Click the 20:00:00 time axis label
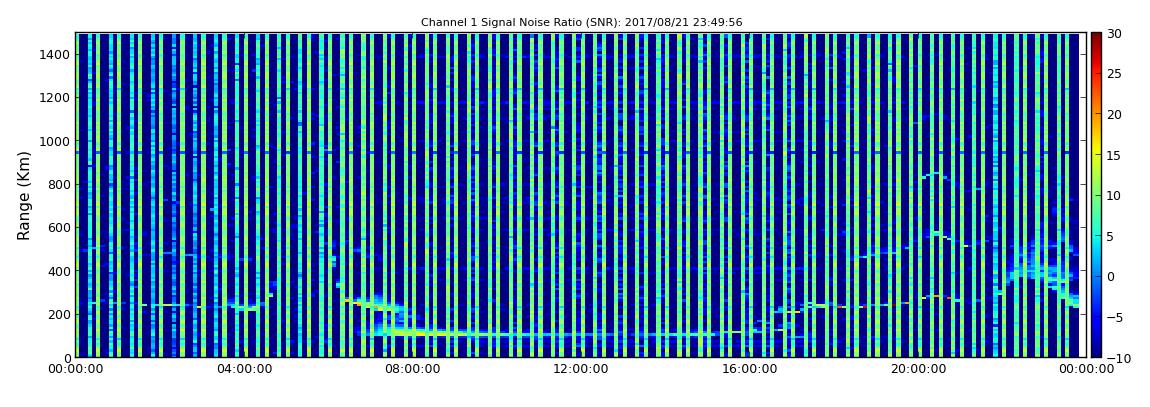 click(917, 370)
